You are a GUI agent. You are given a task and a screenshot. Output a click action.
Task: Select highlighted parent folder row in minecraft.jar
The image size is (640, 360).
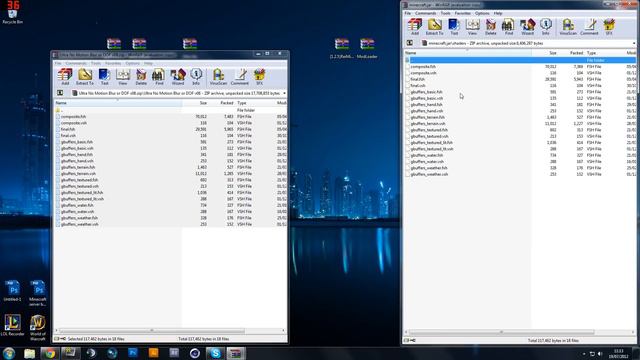pos(520,60)
